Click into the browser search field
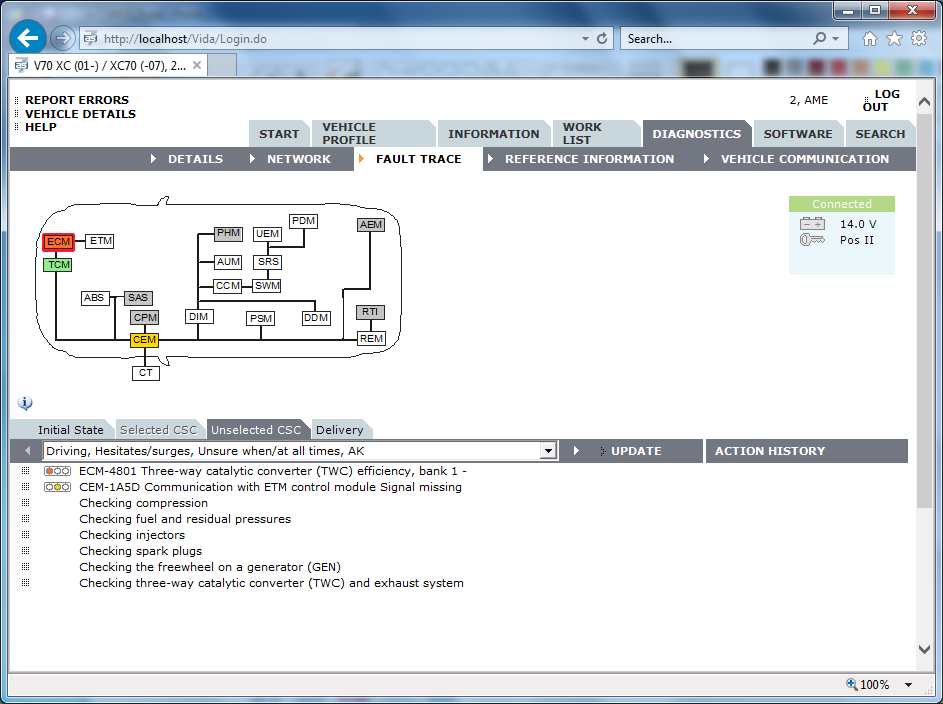 click(715, 39)
